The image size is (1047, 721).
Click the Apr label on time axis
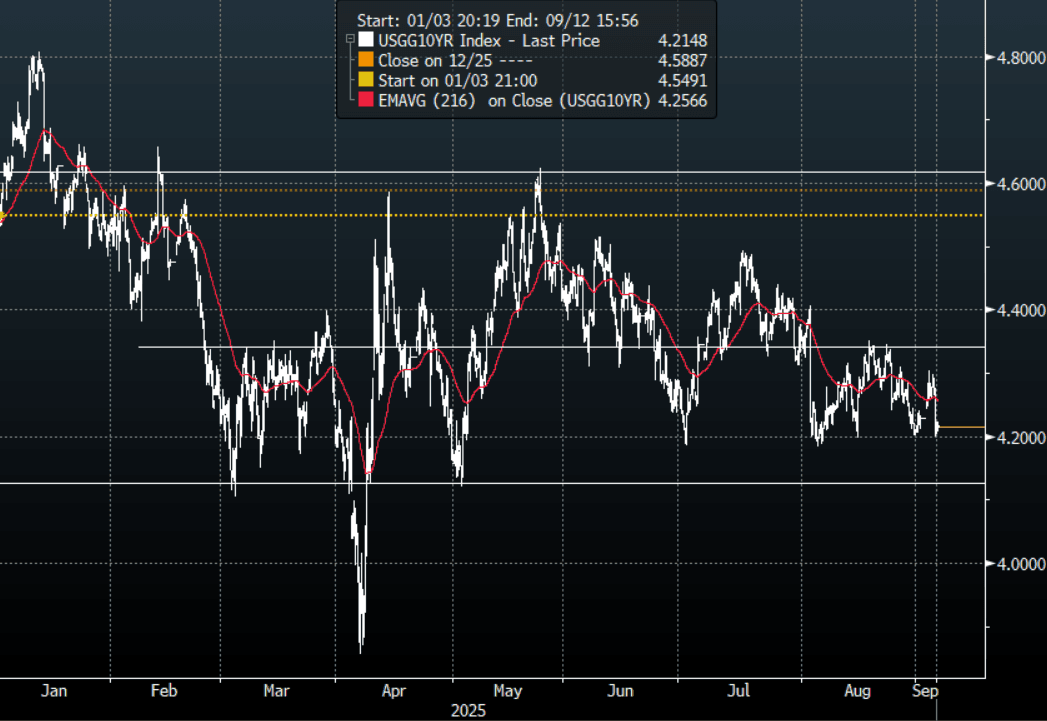pos(394,690)
